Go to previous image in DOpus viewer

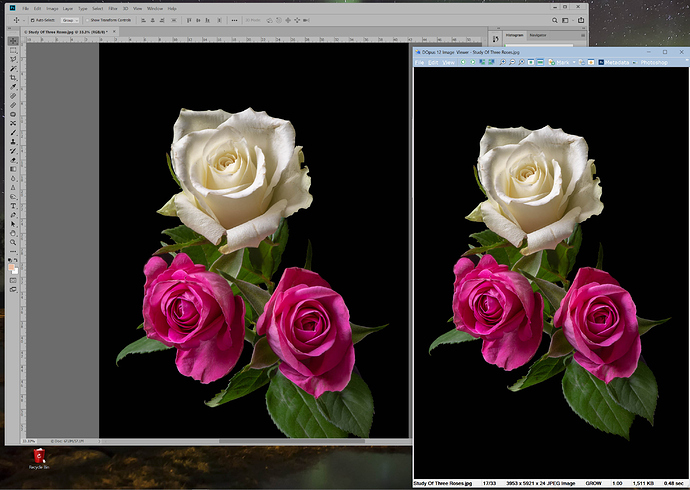pos(463,62)
